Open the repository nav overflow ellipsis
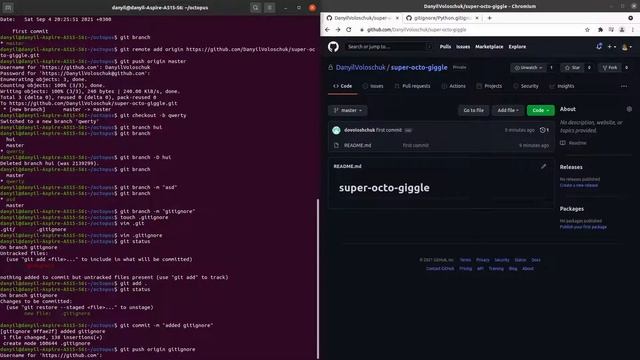This screenshot has height=360, width=640. (x=624, y=86)
